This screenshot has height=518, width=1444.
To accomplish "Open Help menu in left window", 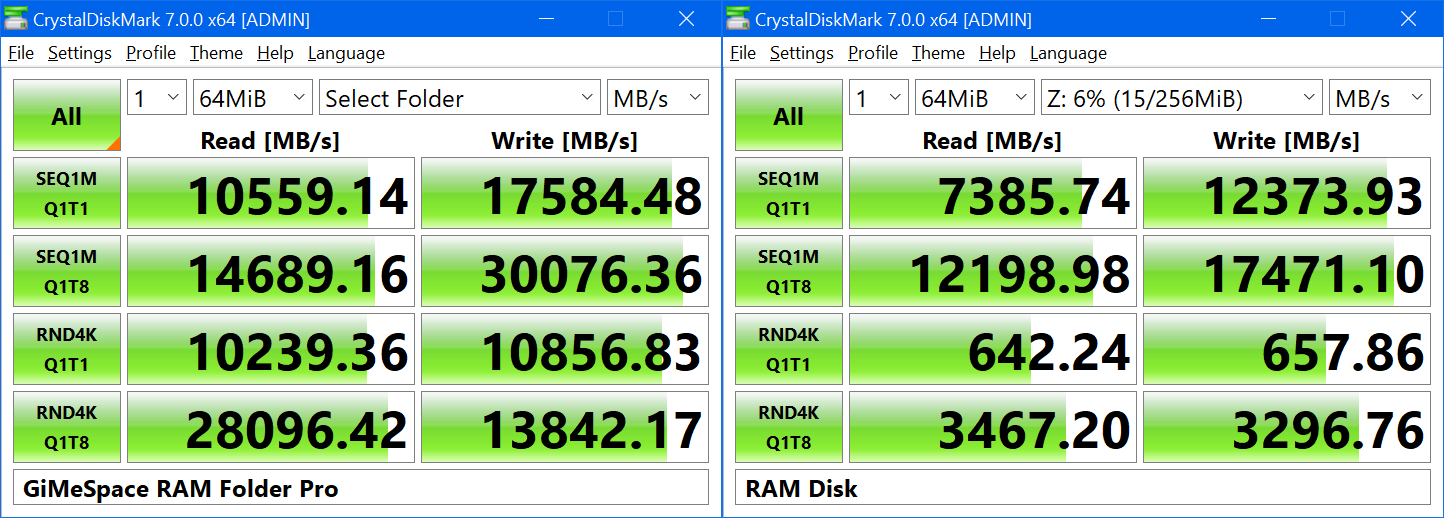I will (x=275, y=53).
